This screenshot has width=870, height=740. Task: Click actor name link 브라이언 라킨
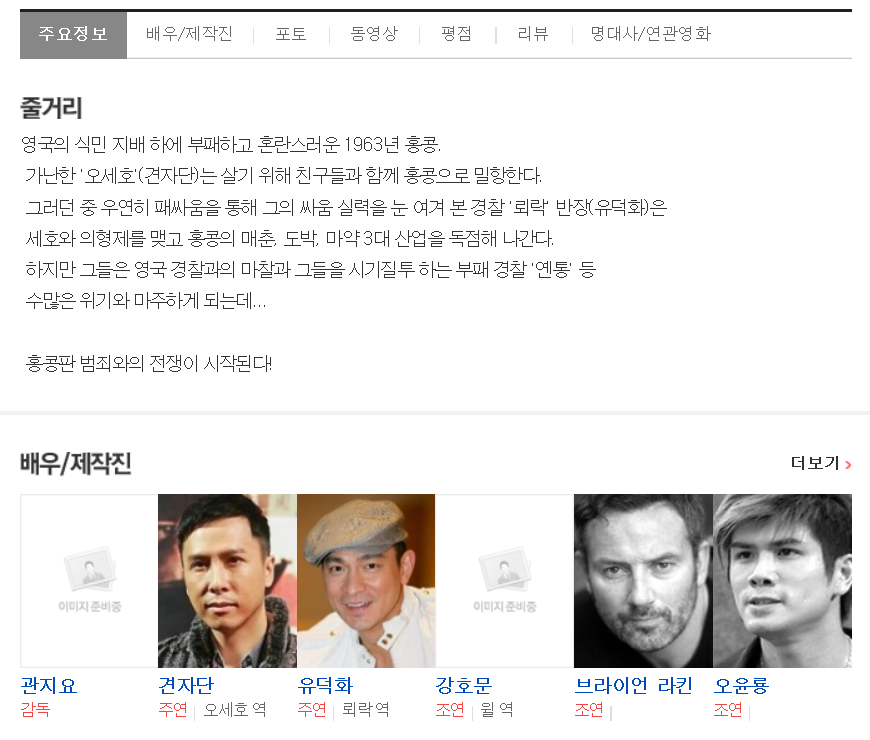click(634, 686)
